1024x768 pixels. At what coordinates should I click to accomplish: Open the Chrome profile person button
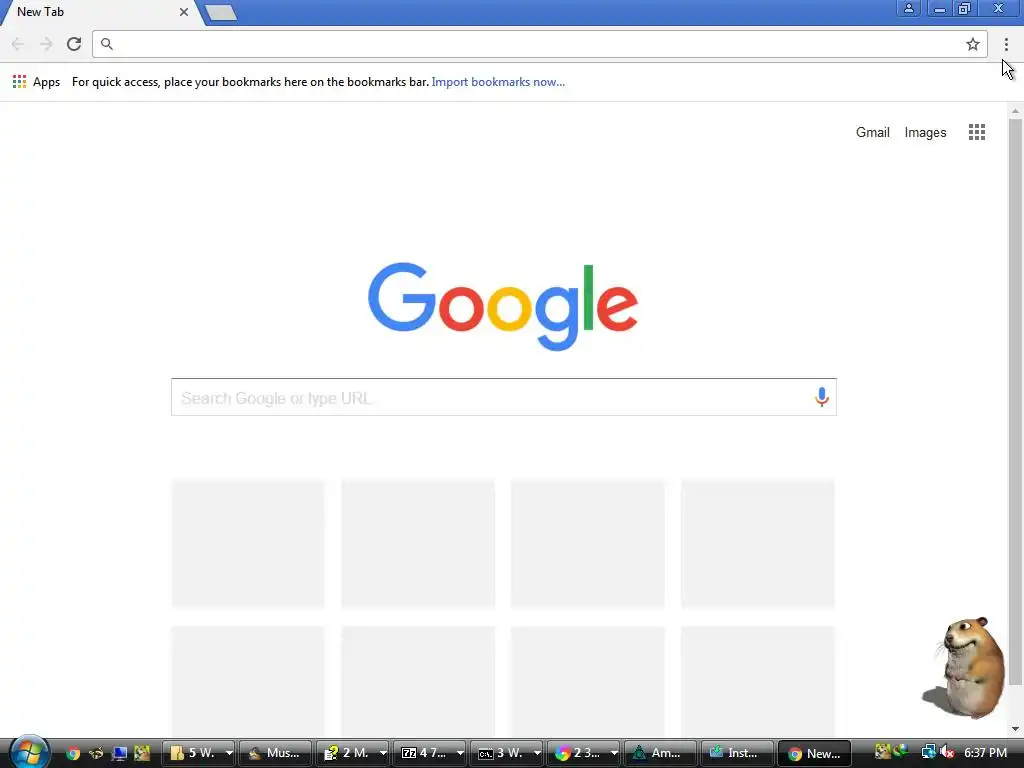[908, 8]
